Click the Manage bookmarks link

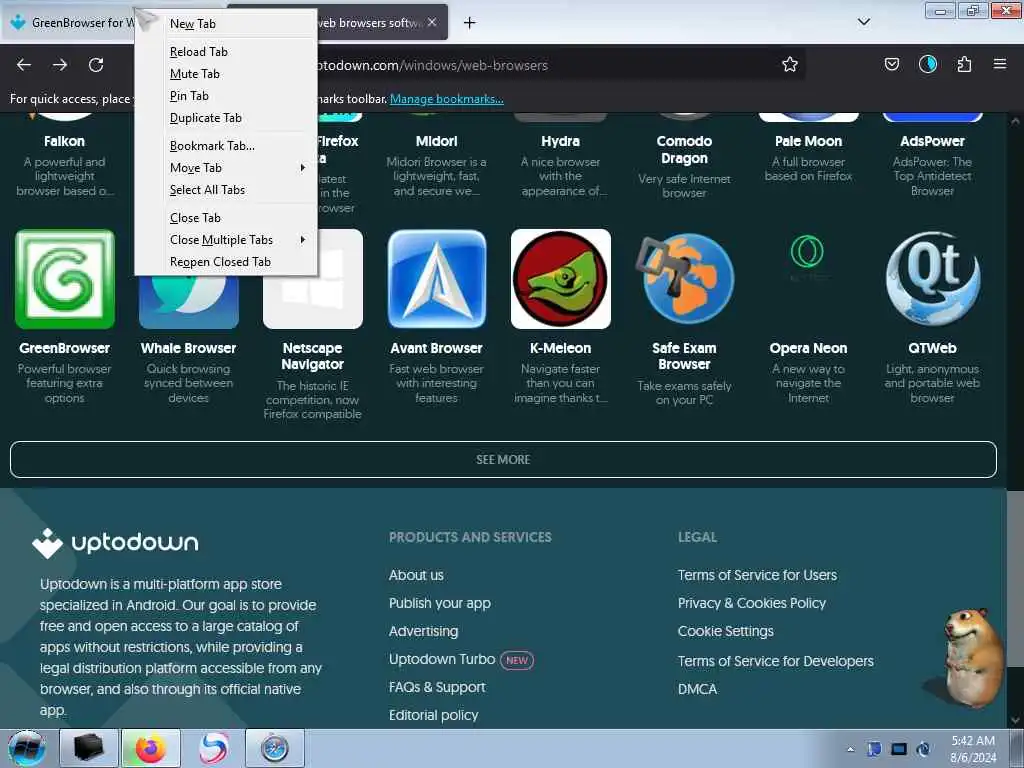pyautogui.click(x=447, y=99)
